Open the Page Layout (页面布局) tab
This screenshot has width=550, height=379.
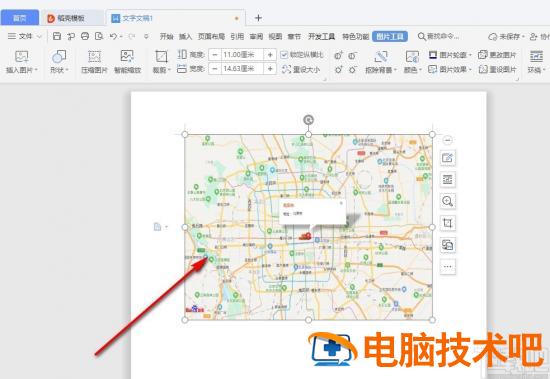[211, 36]
